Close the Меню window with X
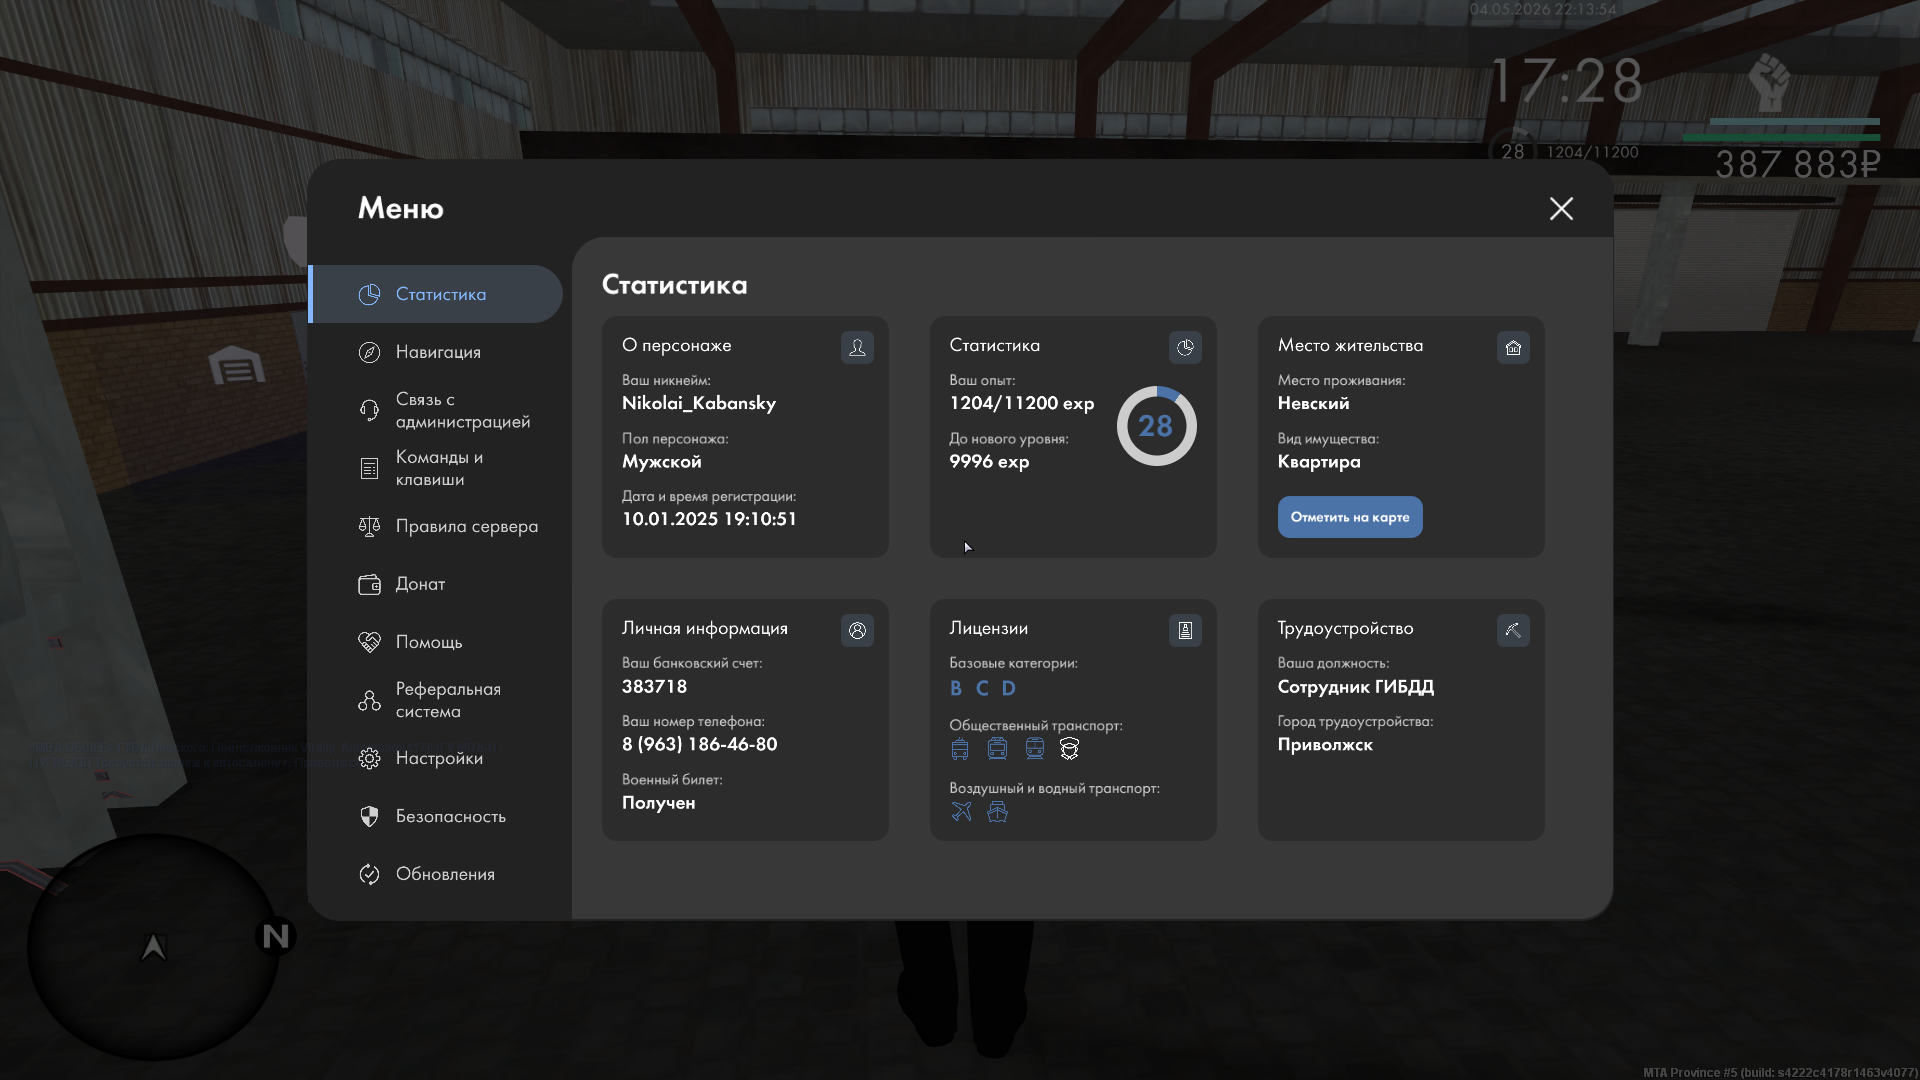The image size is (1920, 1080). (x=1561, y=208)
